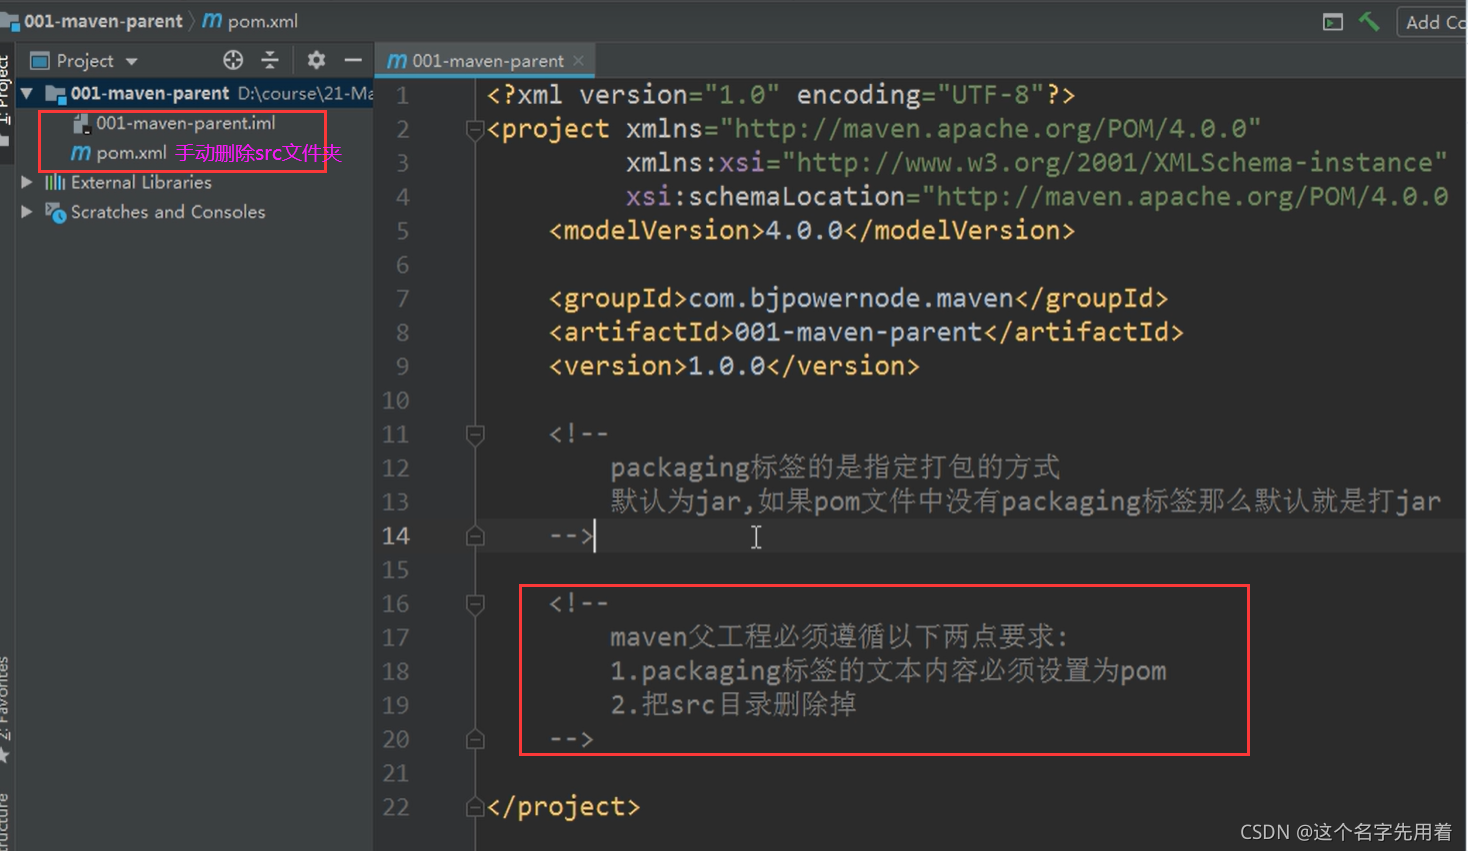
Task: Click fold end marker at line 22
Action: pos(475,807)
